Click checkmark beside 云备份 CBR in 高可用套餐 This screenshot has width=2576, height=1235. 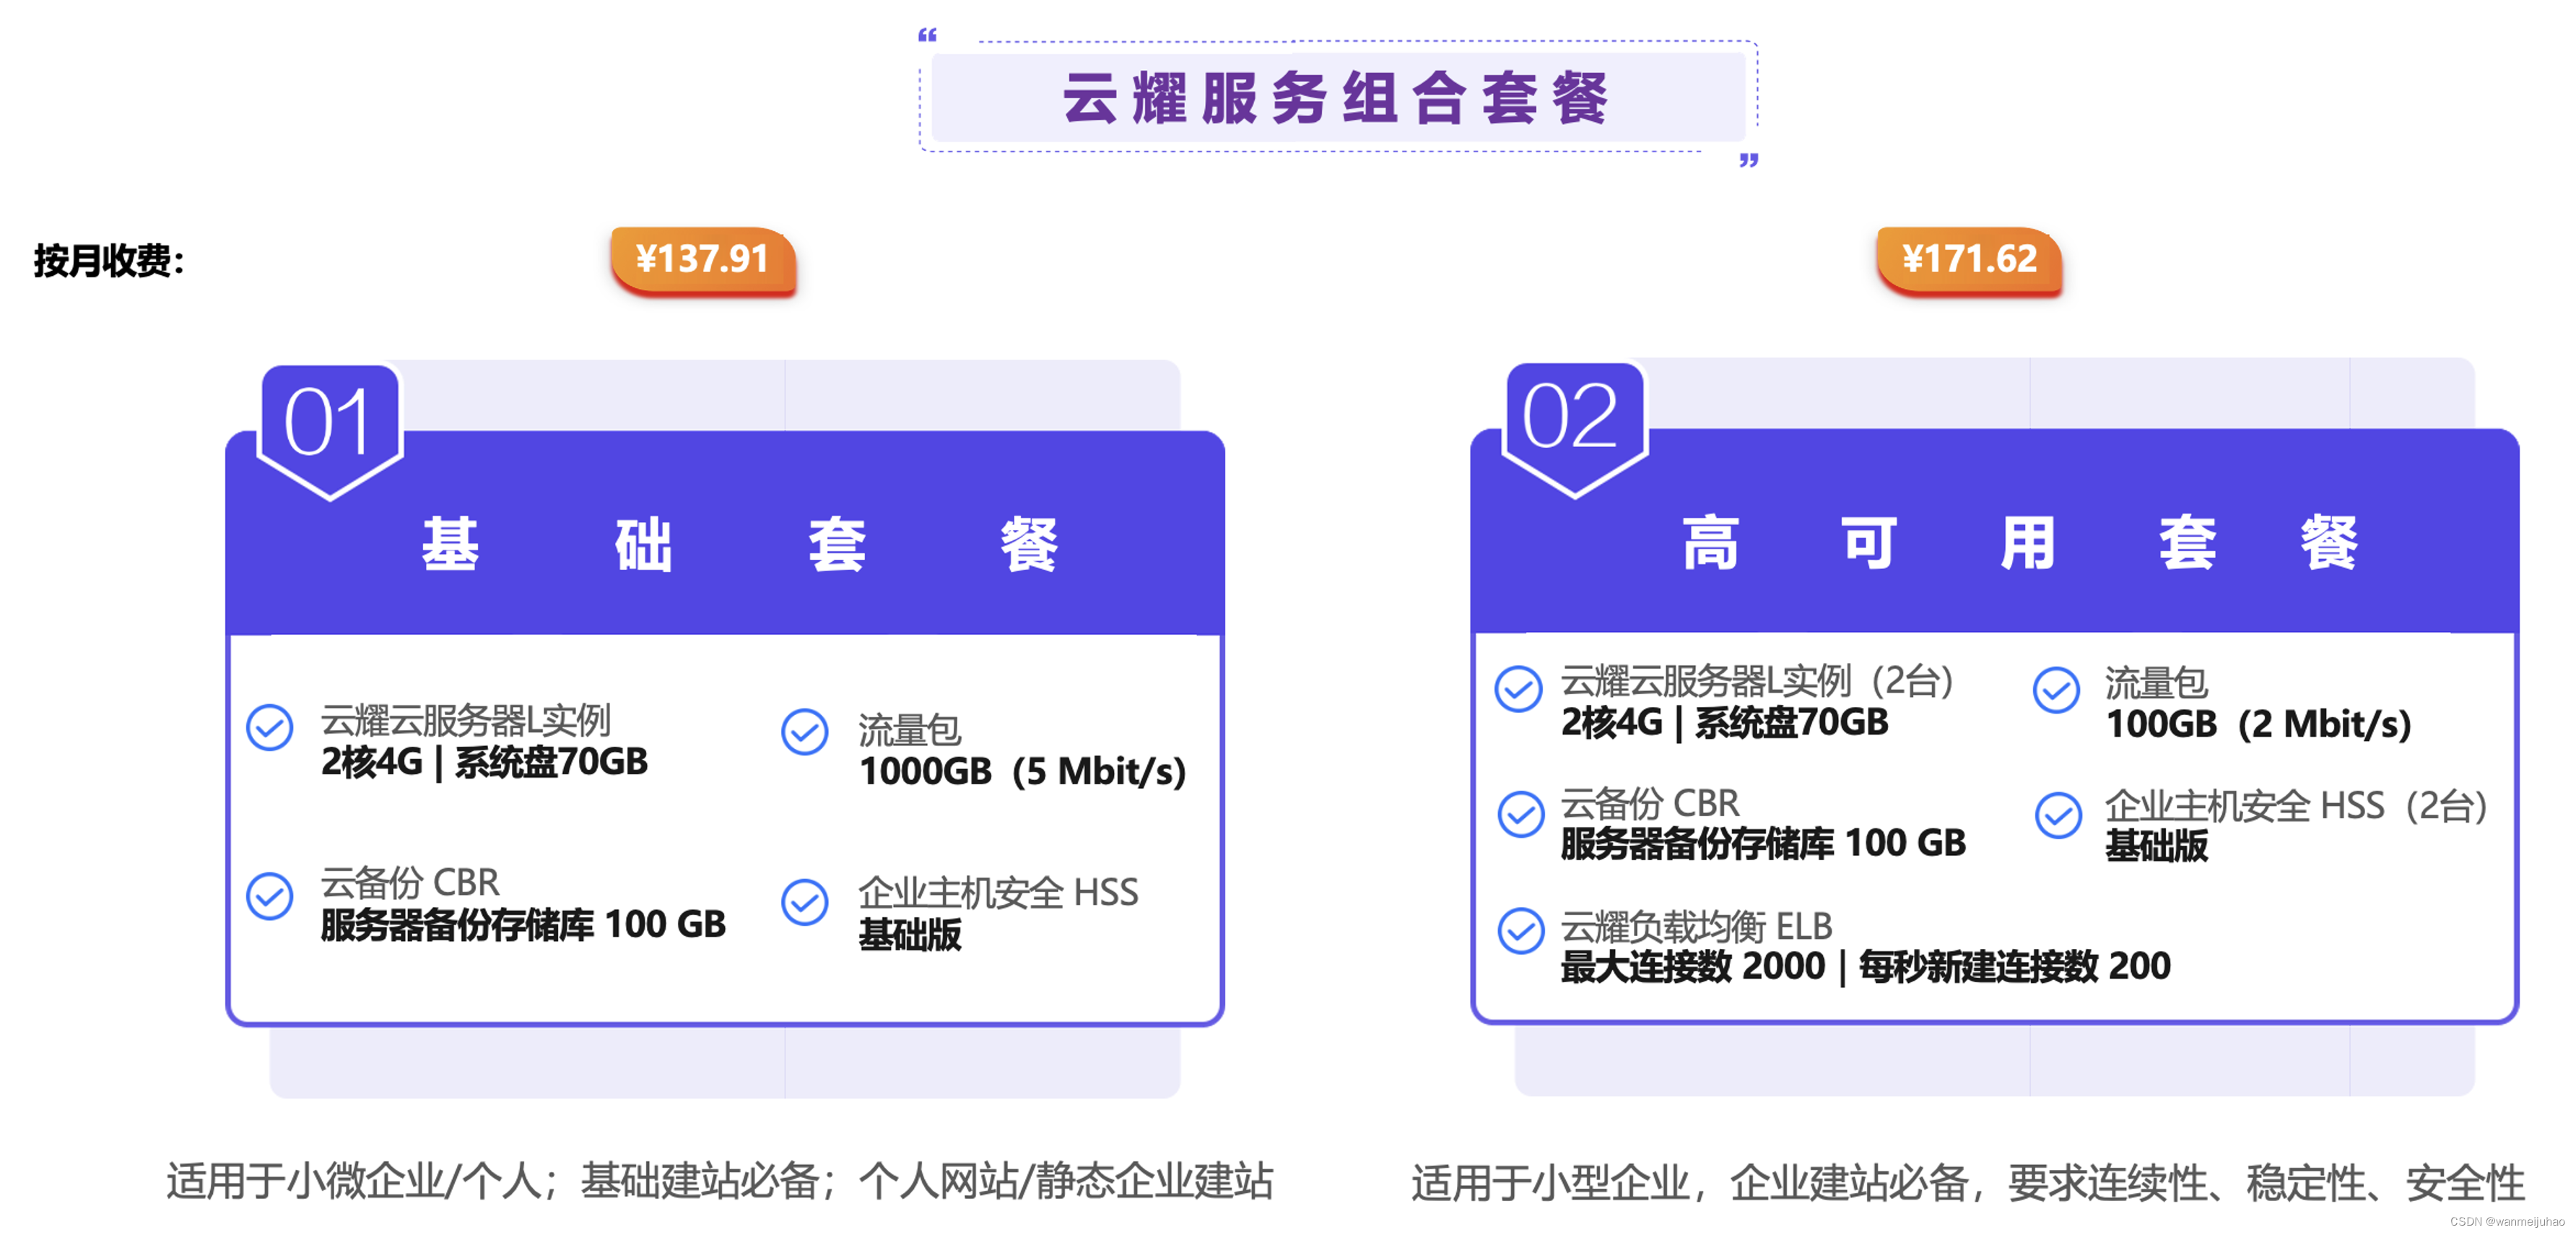click(x=1521, y=814)
